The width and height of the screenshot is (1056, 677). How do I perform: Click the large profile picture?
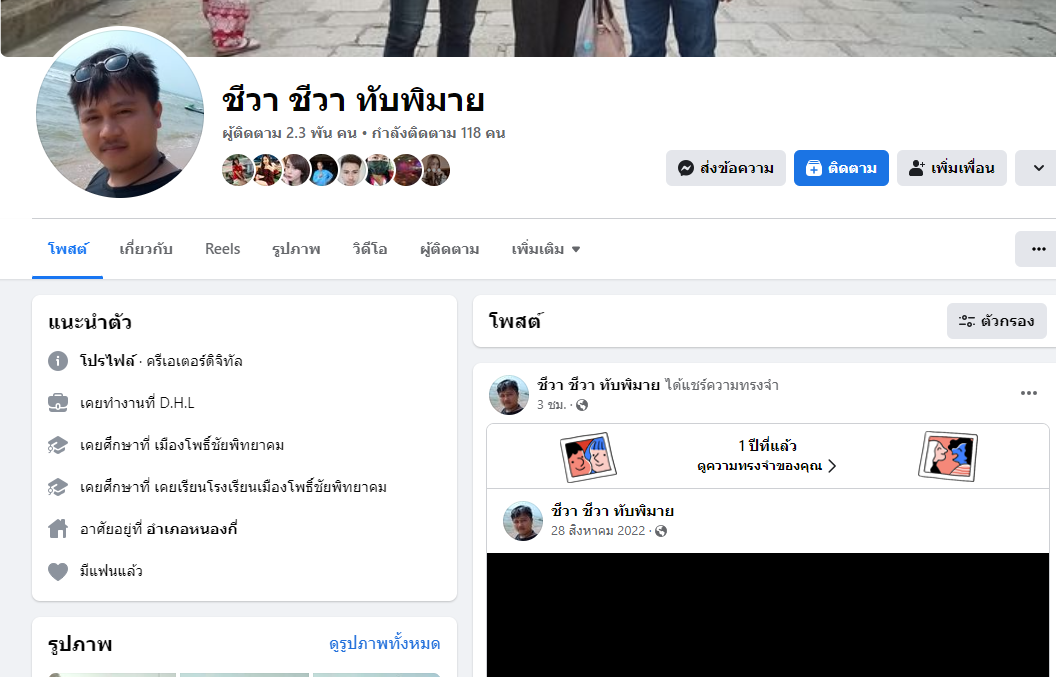click(120, 113)
